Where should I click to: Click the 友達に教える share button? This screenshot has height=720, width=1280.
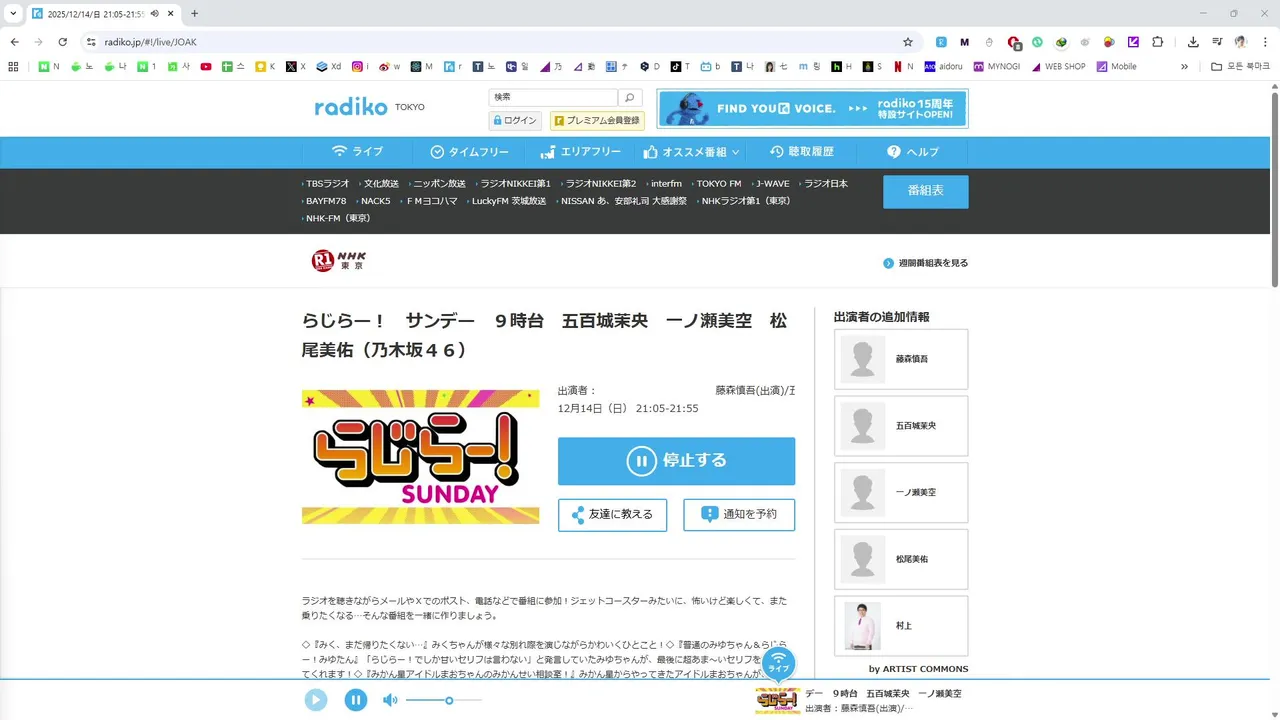coord(612,515)
